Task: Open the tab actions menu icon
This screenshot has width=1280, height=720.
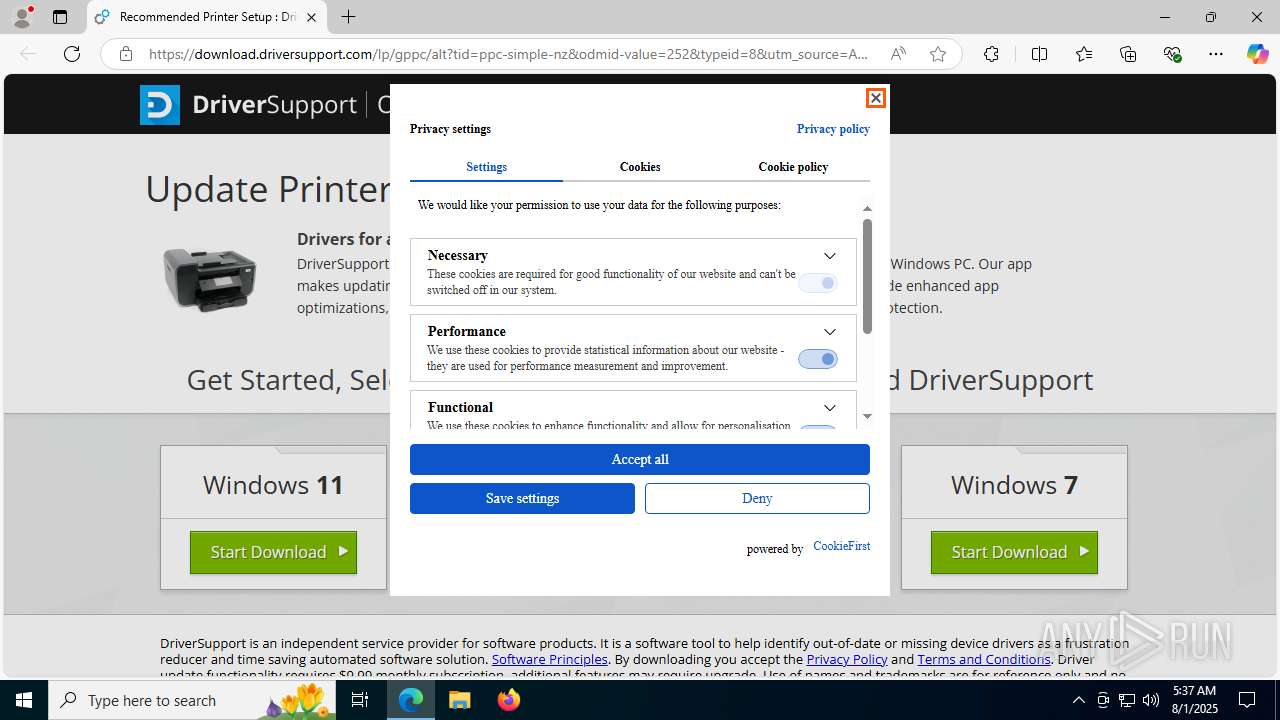Action: pos(60,17)
